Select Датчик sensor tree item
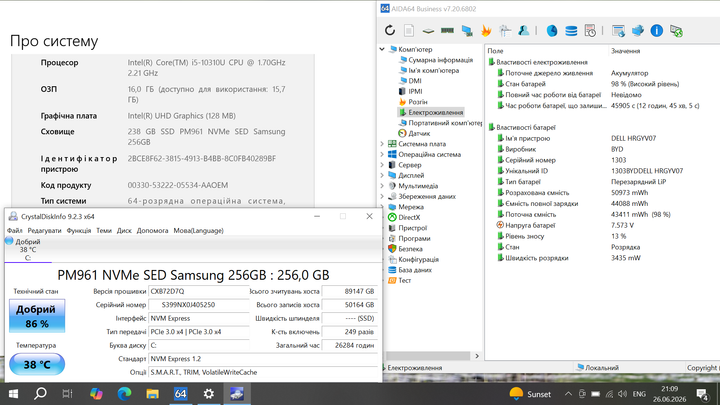This screenshot has height=405, width=720. [419, 134]
